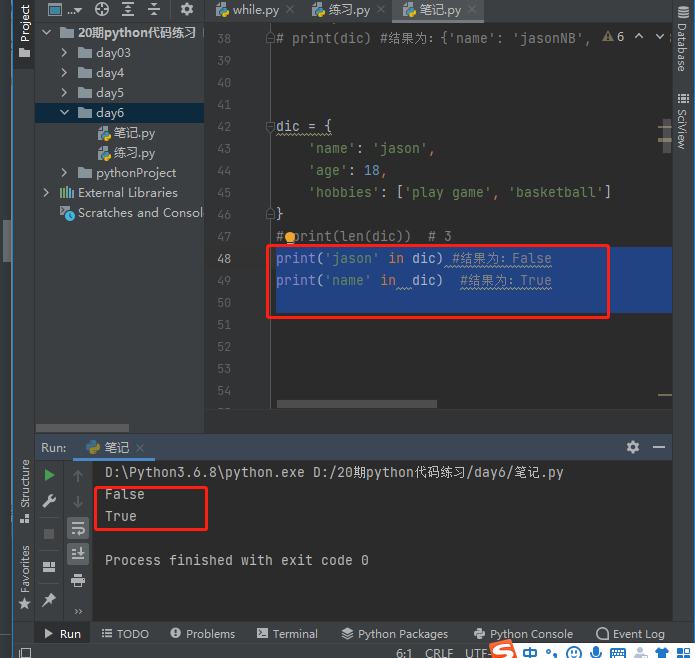The width and height of the screenshot is (695, 658).
Task: Close the while.py editor tab
Action: tap(290, 9)
